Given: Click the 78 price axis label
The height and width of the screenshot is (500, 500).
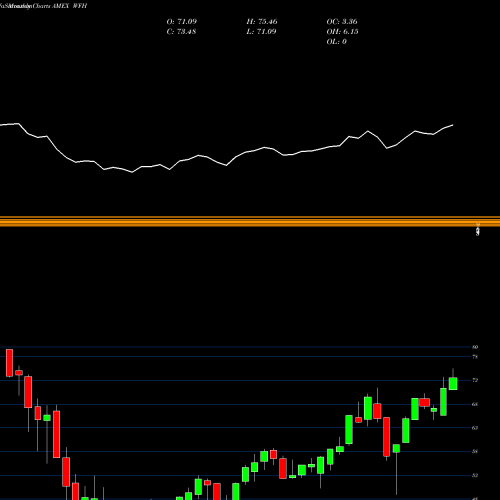Looking at the screenshot, I should (x=475, y=357).
